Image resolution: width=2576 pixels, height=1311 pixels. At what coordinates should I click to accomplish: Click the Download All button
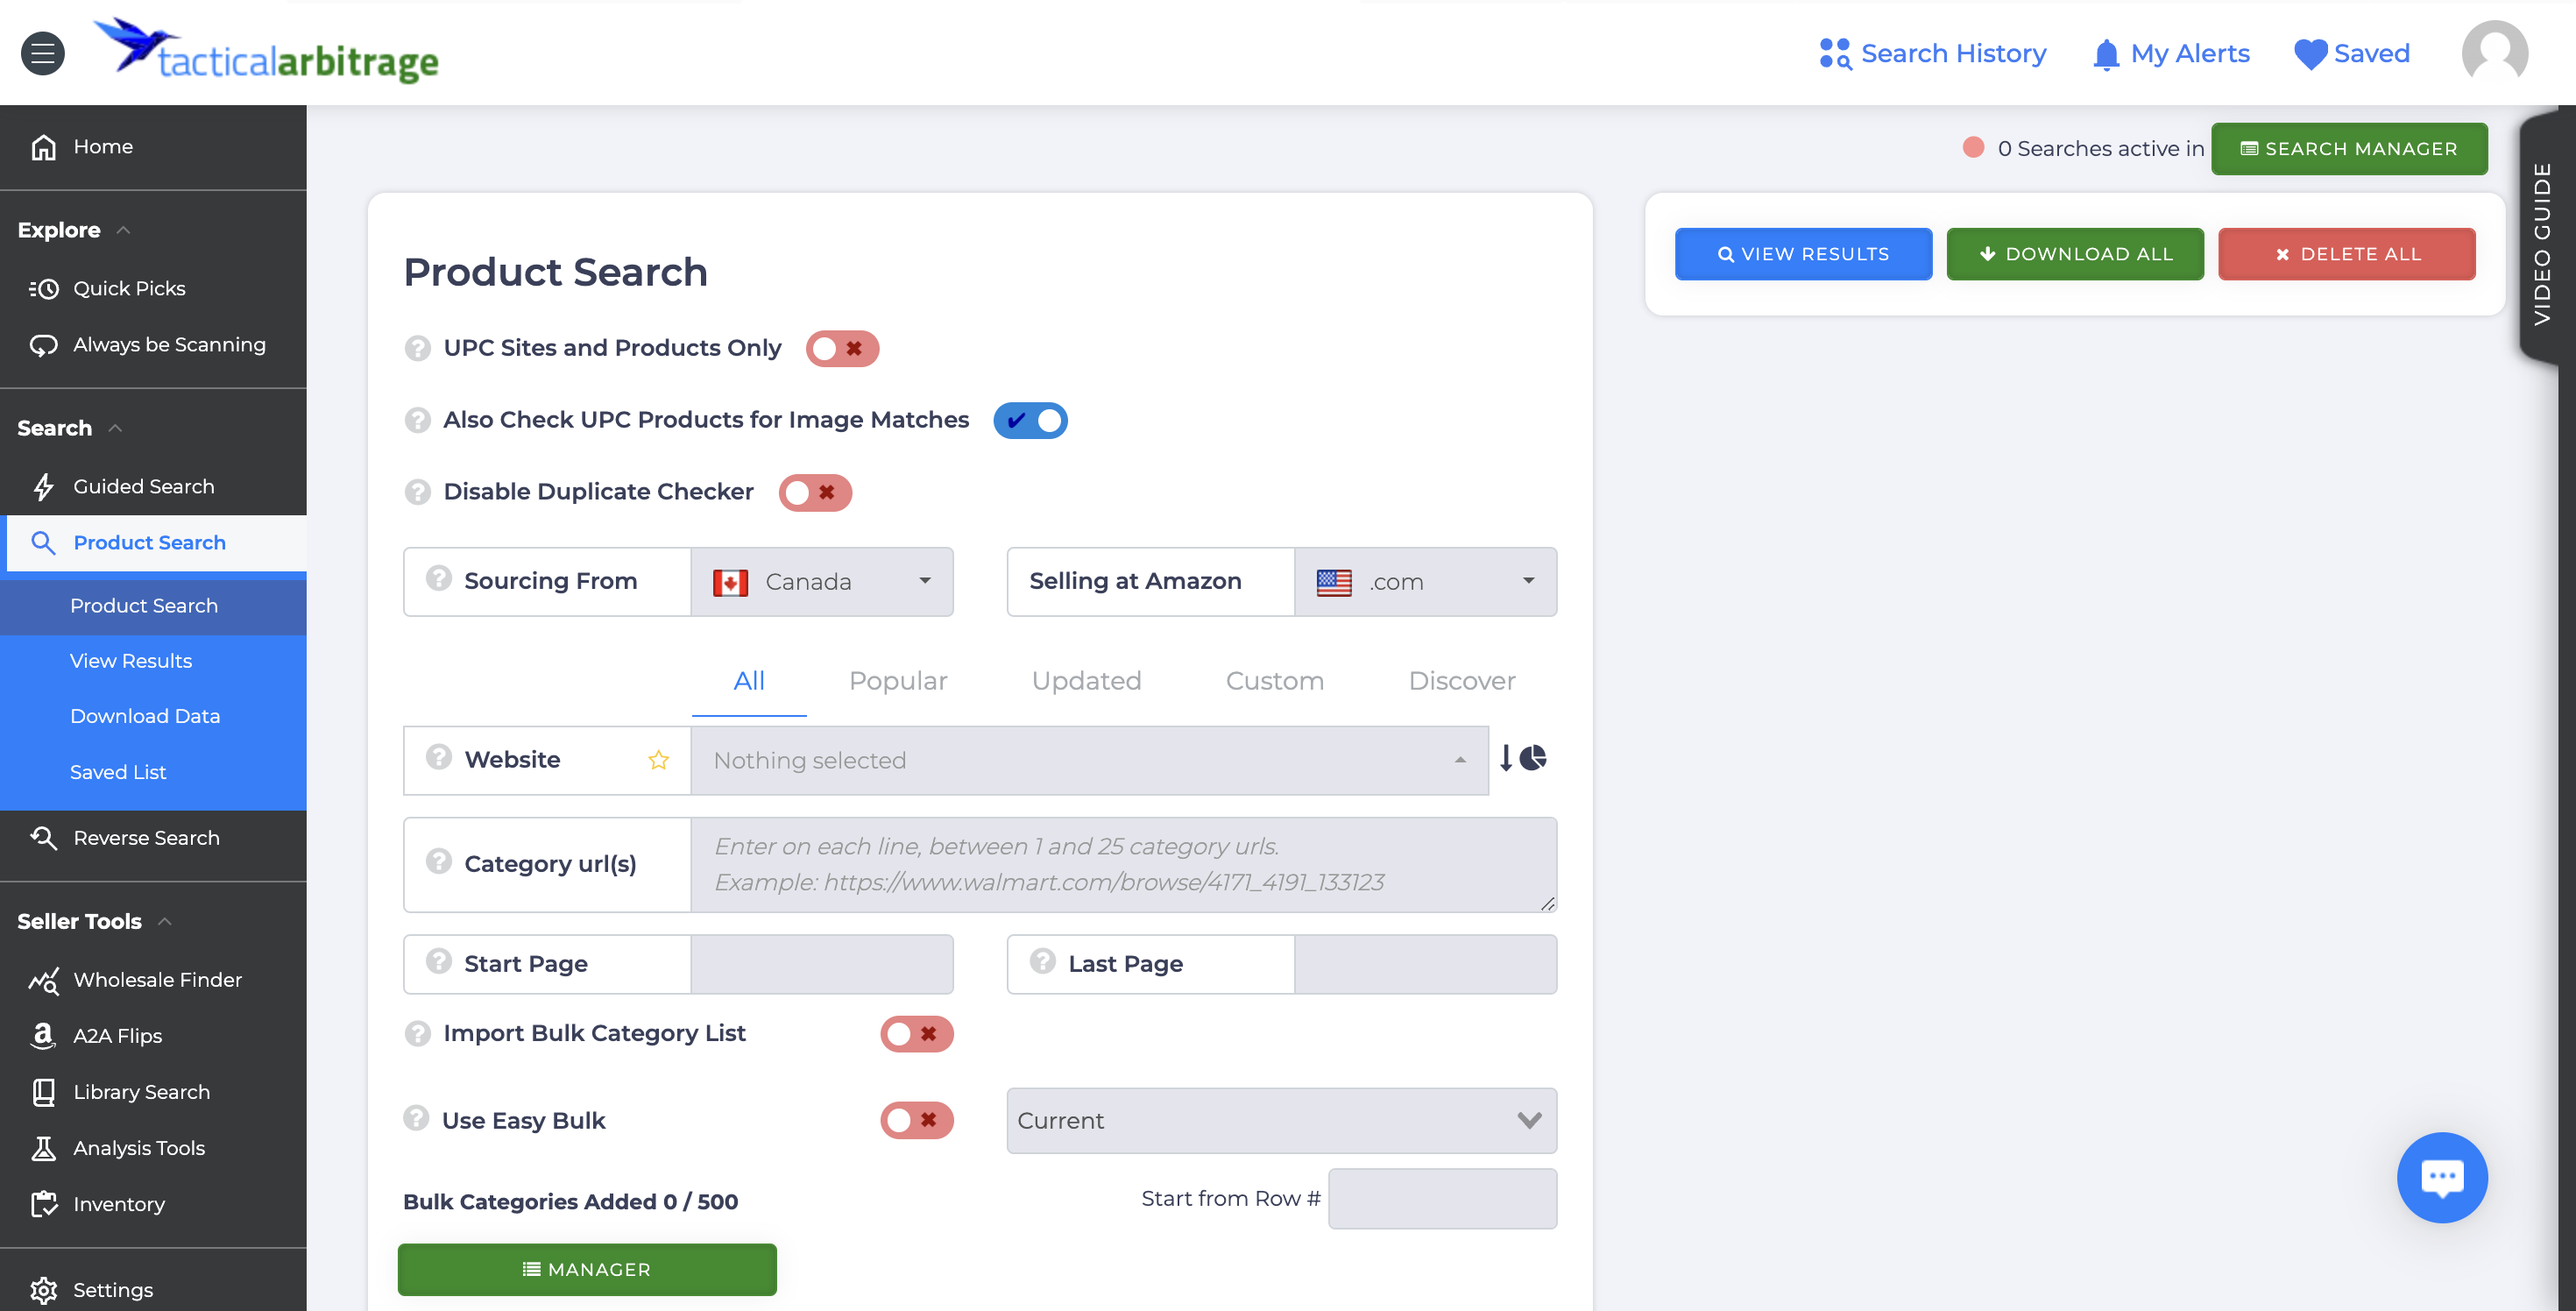click(2074, 254)
